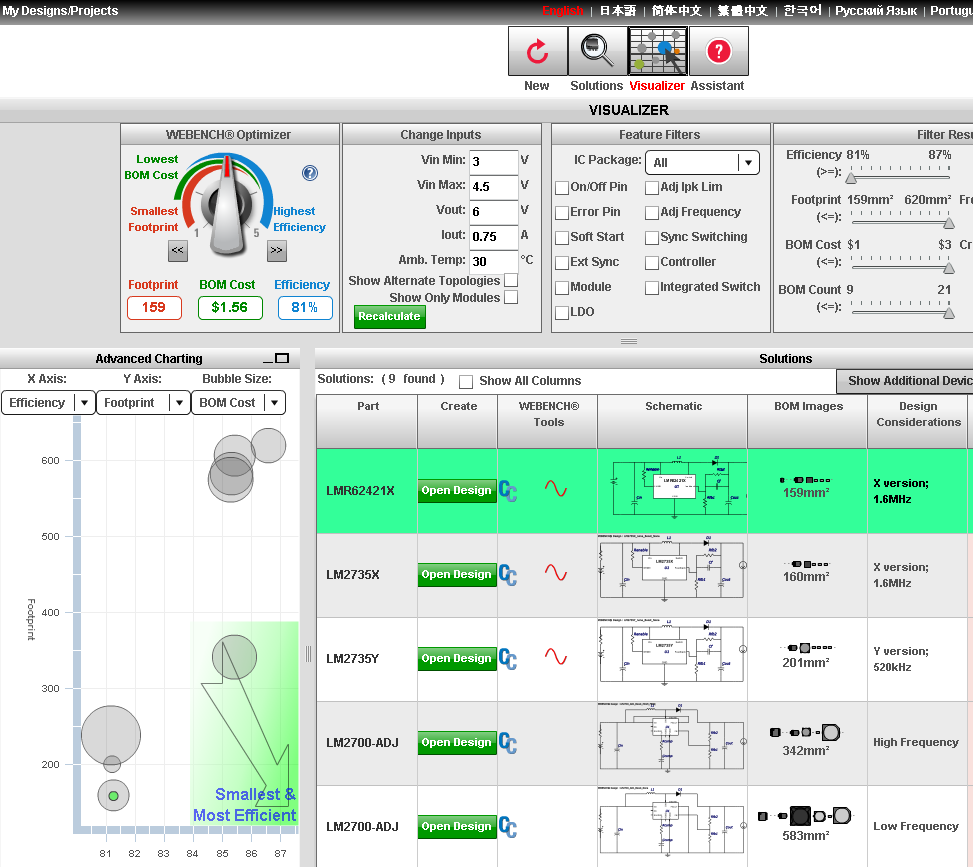The height and width of the screenshot is (867, 973).
Task: Switch language to Japanese
Action: point(617,11)
